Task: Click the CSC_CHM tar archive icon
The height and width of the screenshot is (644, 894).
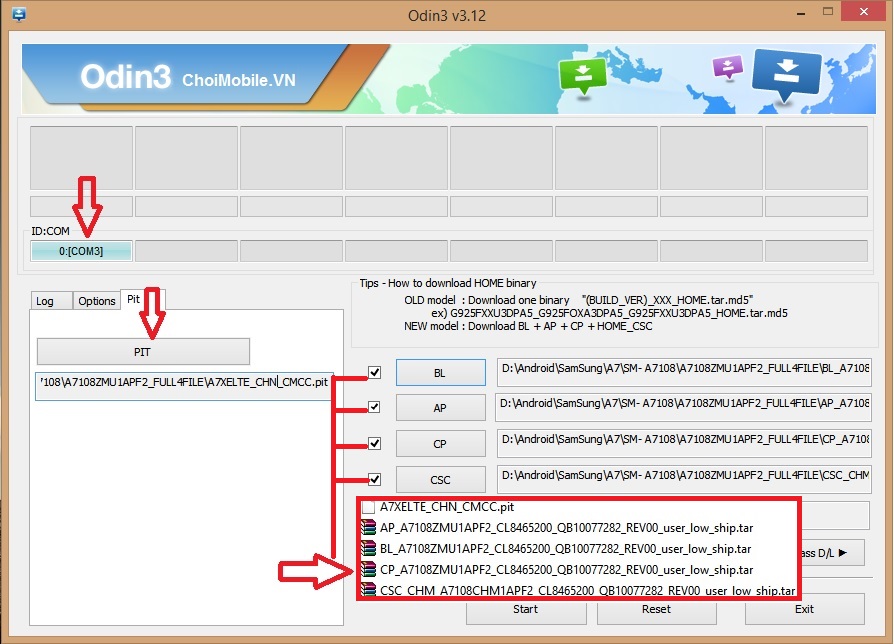Action: coord(369,589)
